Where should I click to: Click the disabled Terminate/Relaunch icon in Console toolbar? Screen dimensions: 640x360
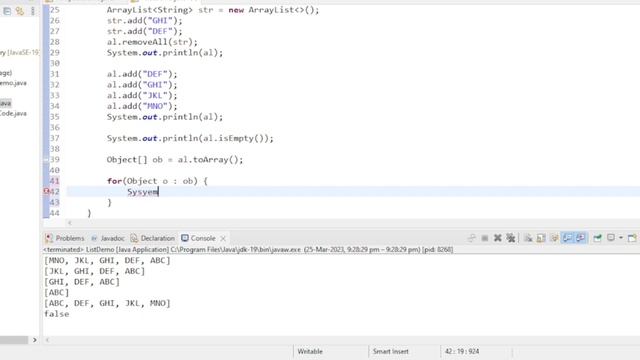[x=472, y=238]
